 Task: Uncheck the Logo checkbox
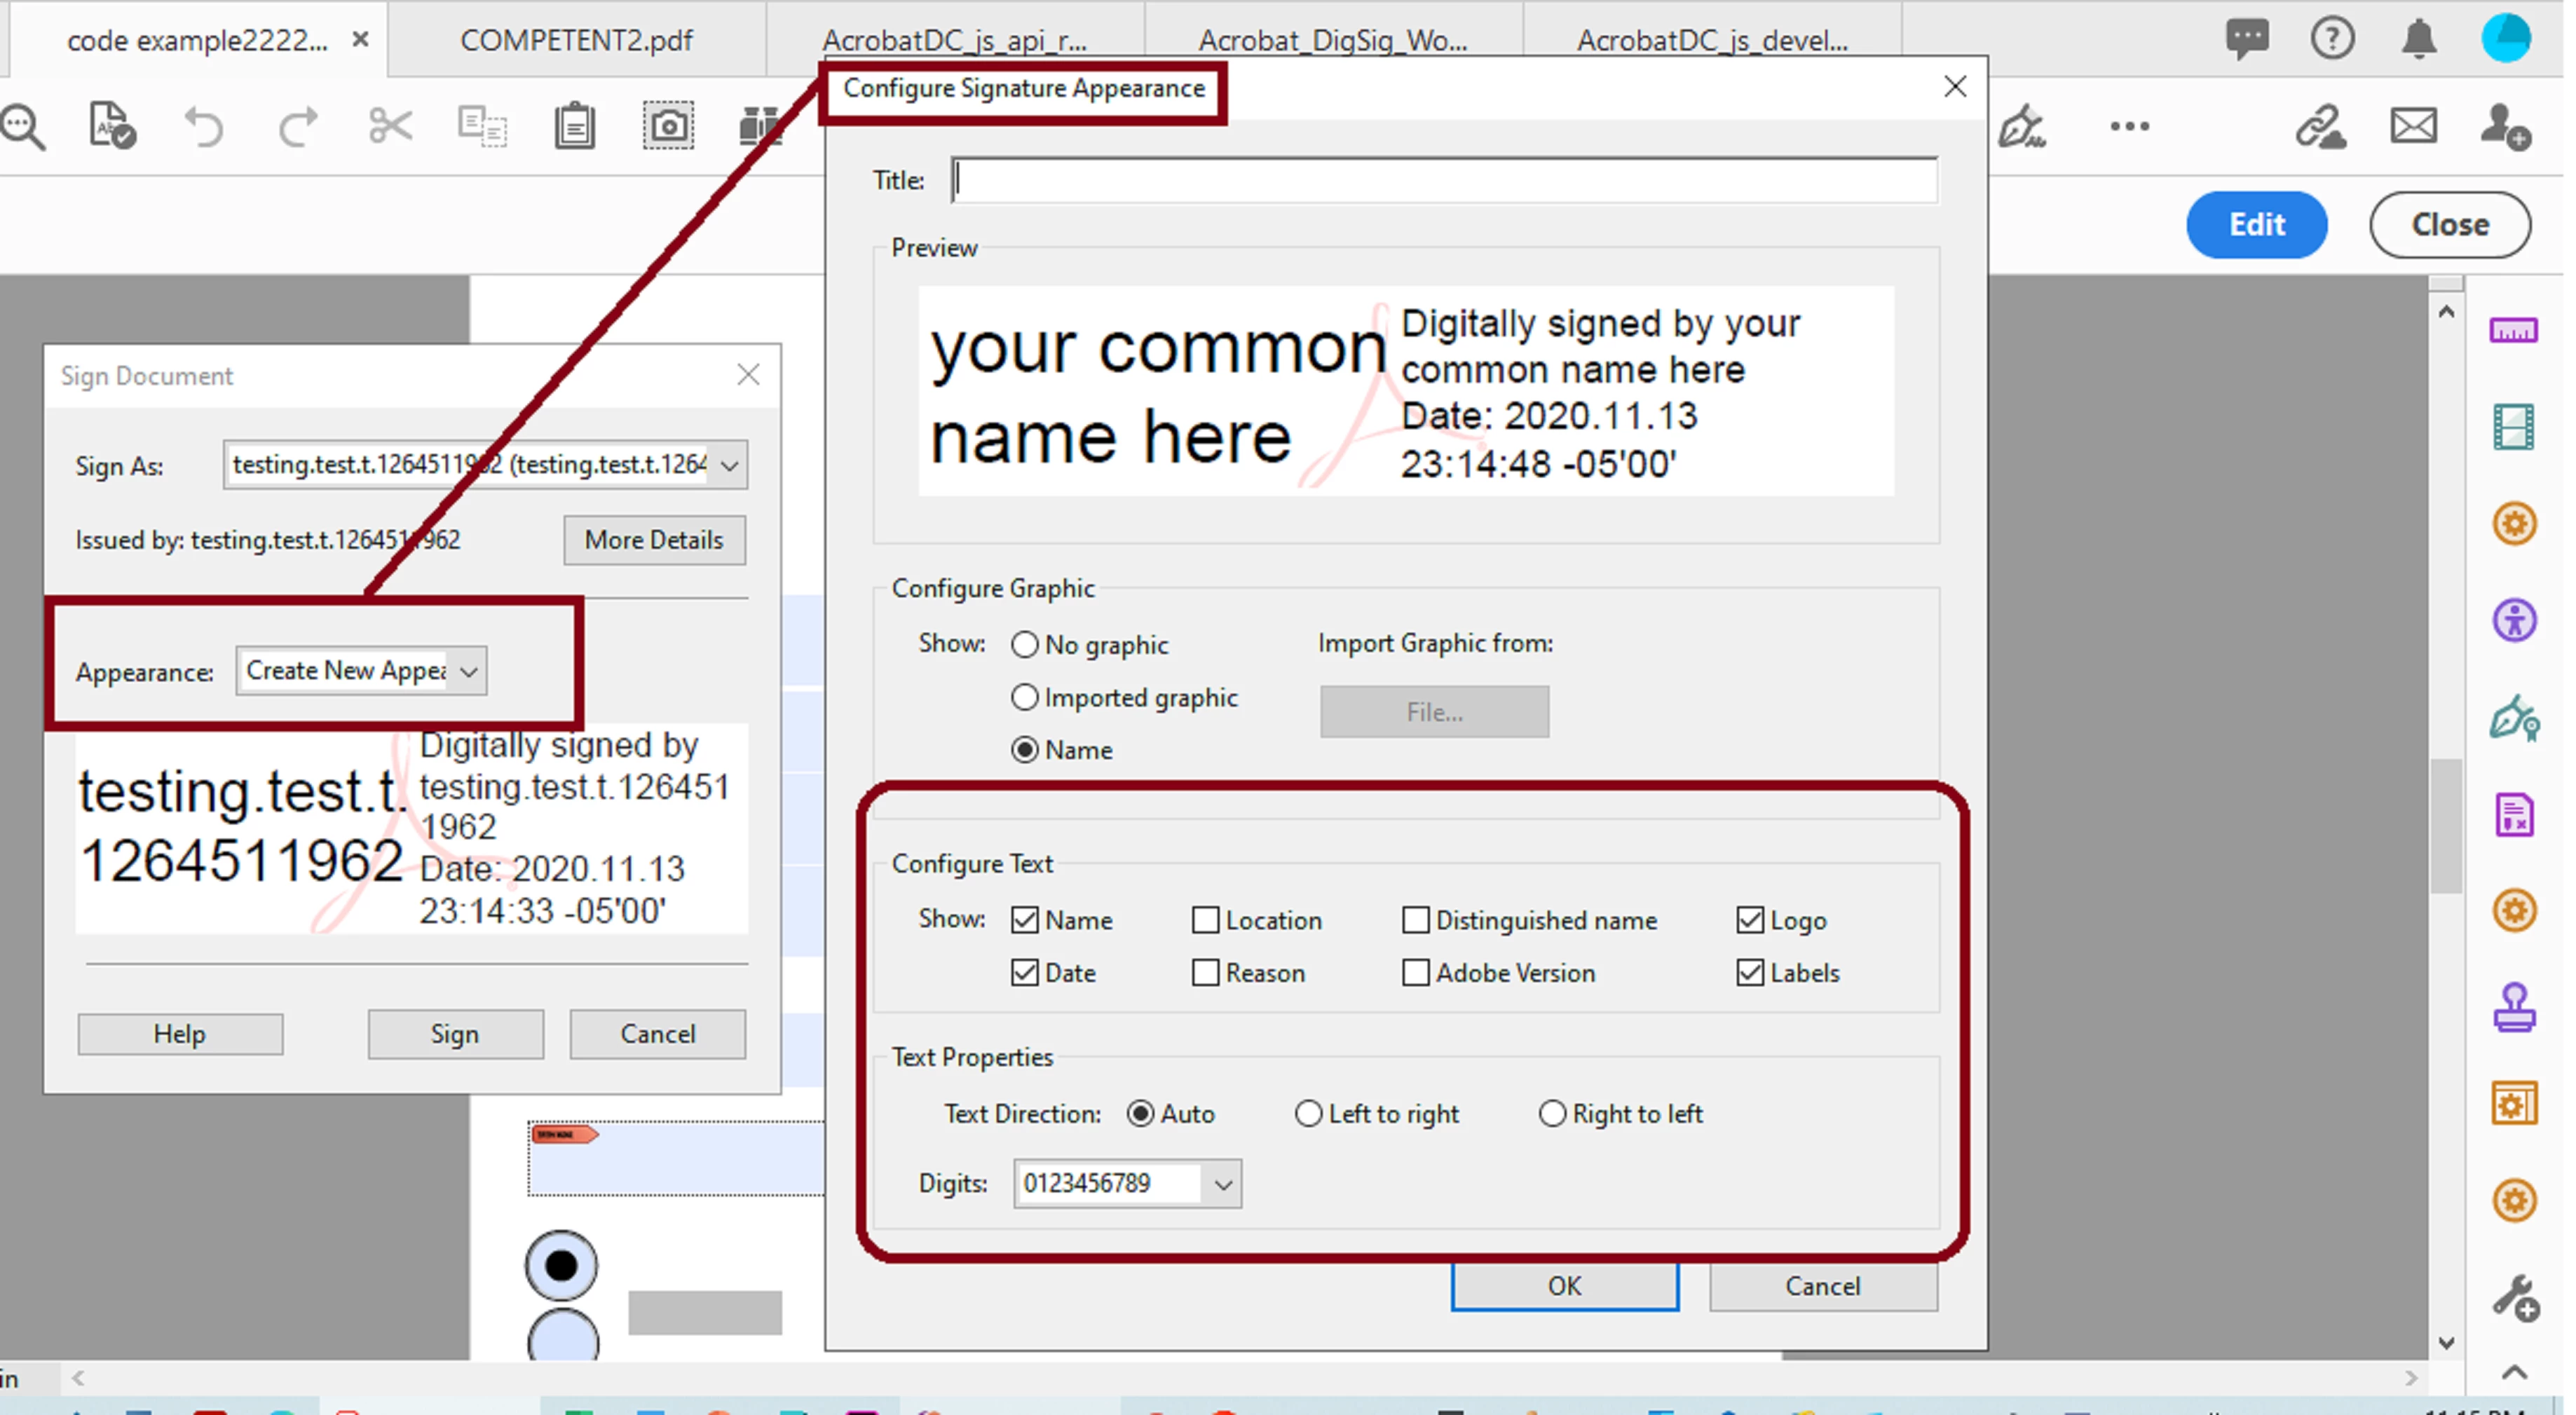click(1749, 920)
